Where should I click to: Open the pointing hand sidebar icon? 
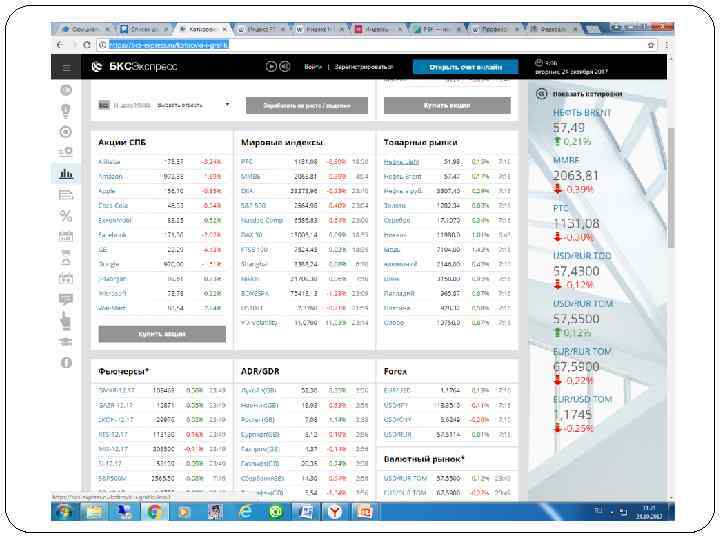coord(66,321)
